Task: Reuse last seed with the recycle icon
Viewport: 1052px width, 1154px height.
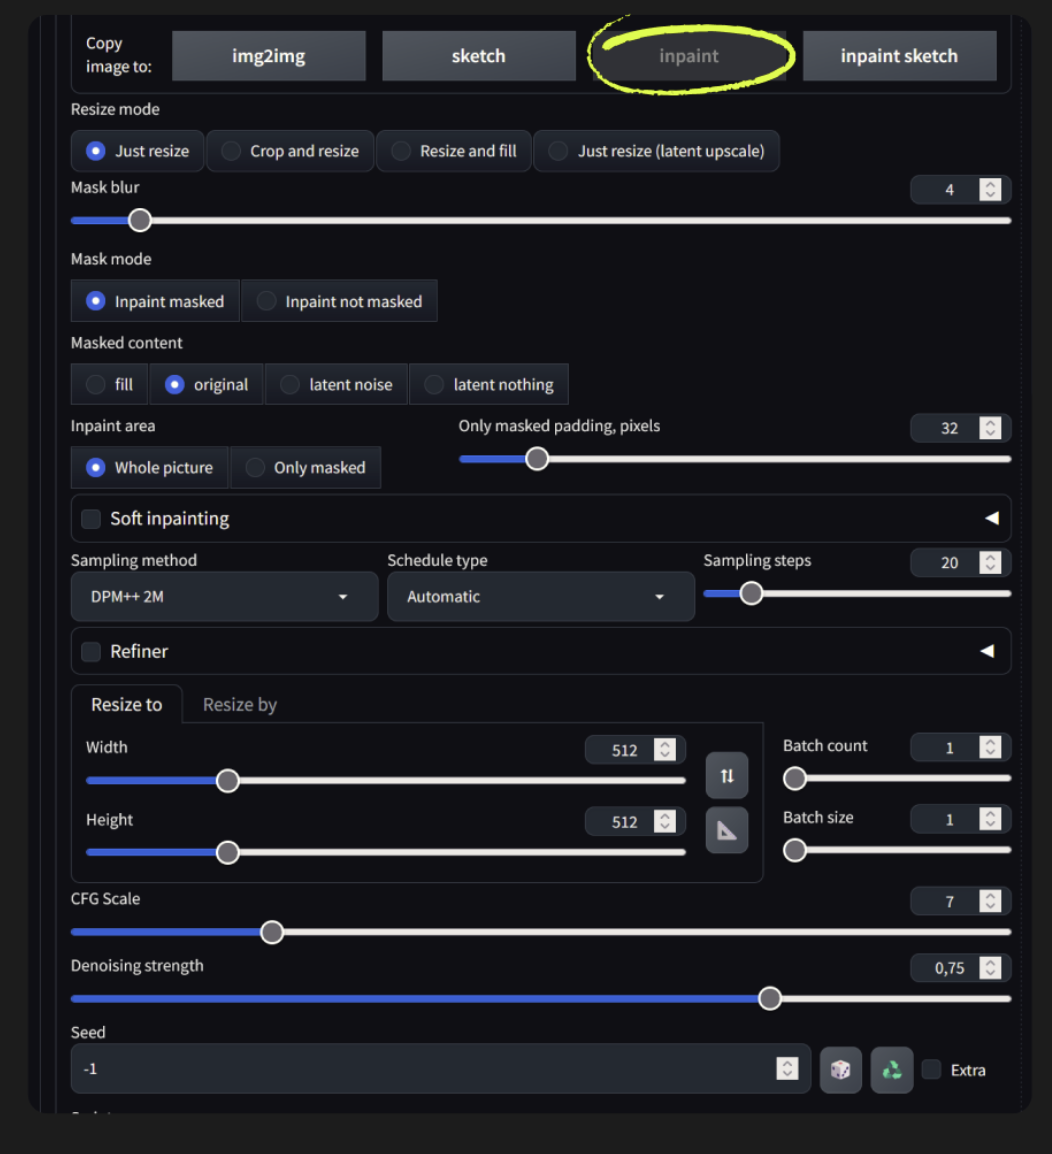Action: [x=891, y=1069]
